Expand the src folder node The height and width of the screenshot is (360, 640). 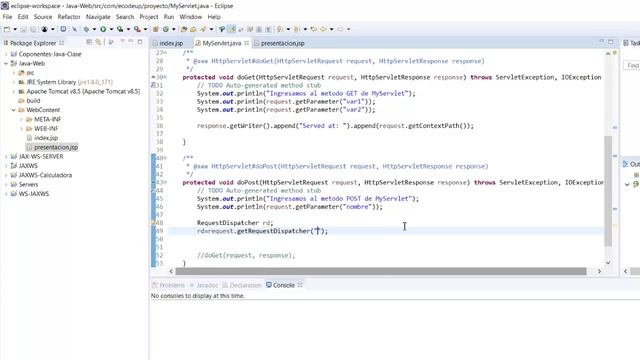tap(14, 73)
